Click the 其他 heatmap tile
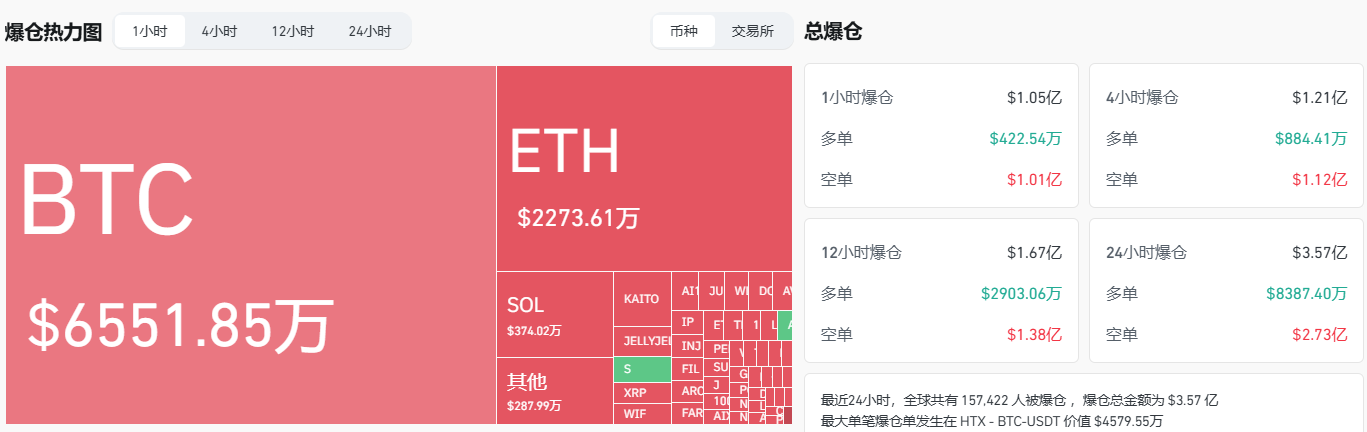This screenshot has width=1367, height=432. point(554,390)
